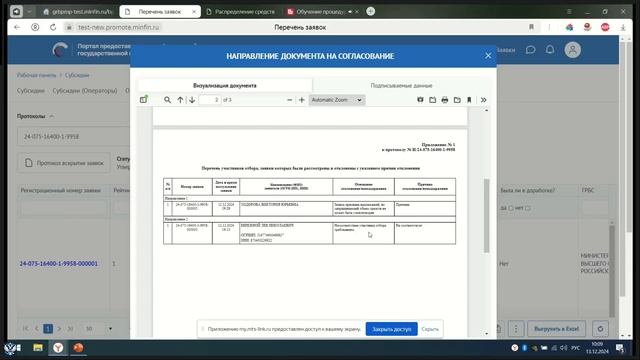Open portal chat messages icon
The width and height of the screenshot is (640, 360).
(x=530, y=50)
